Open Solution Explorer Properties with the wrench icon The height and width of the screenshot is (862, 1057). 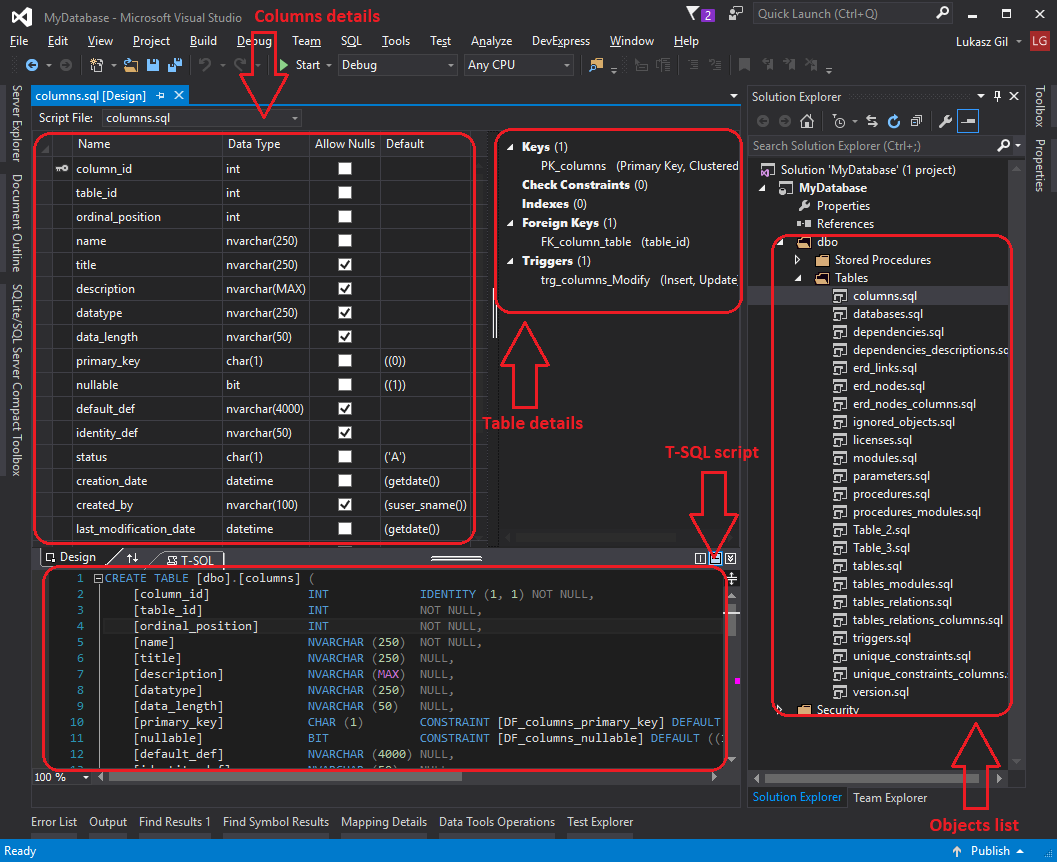945,120
